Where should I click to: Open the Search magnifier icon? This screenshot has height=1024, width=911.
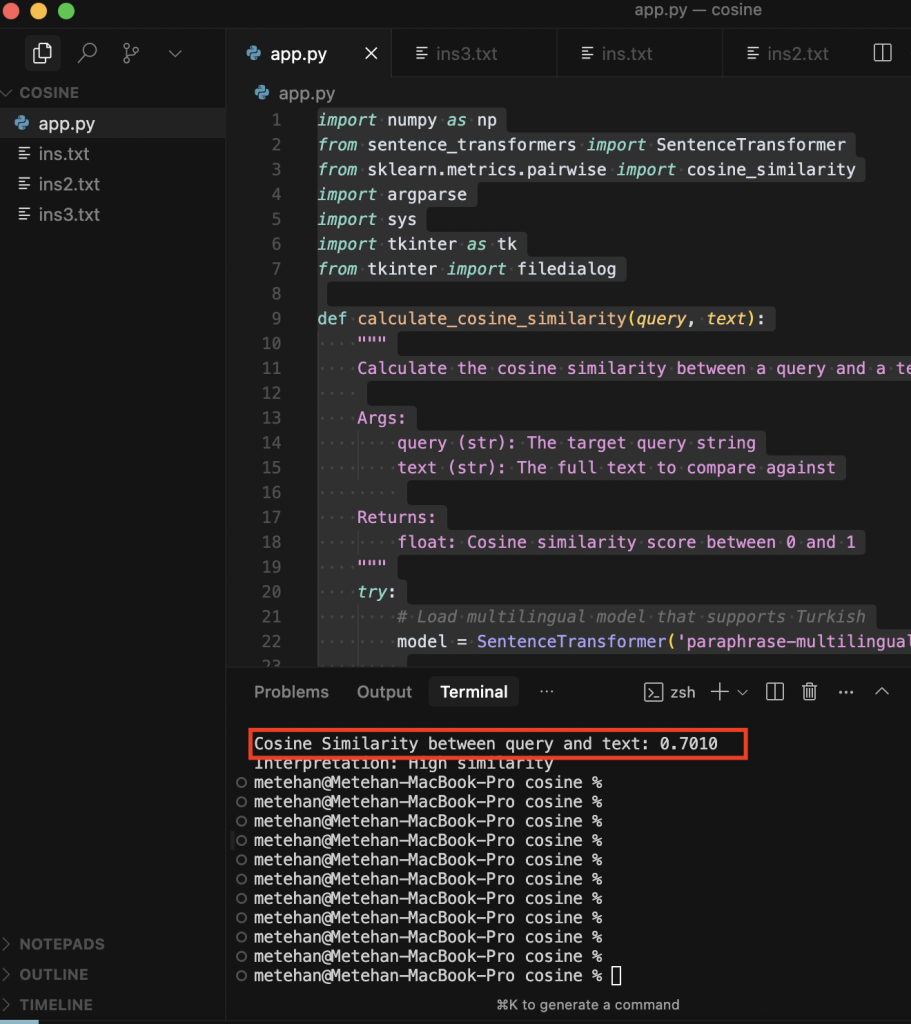(87, 53)
